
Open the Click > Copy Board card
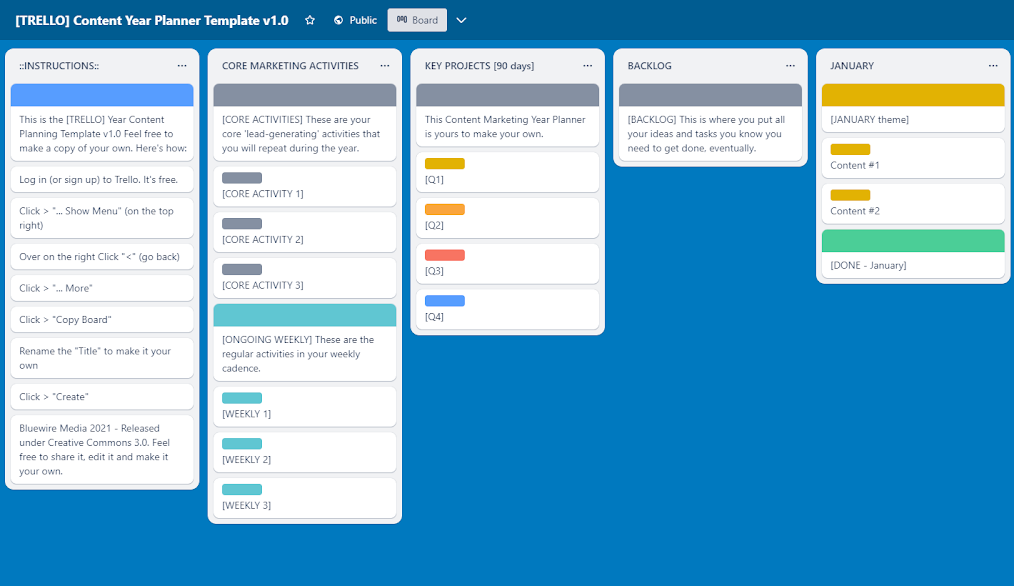[102, 319]
